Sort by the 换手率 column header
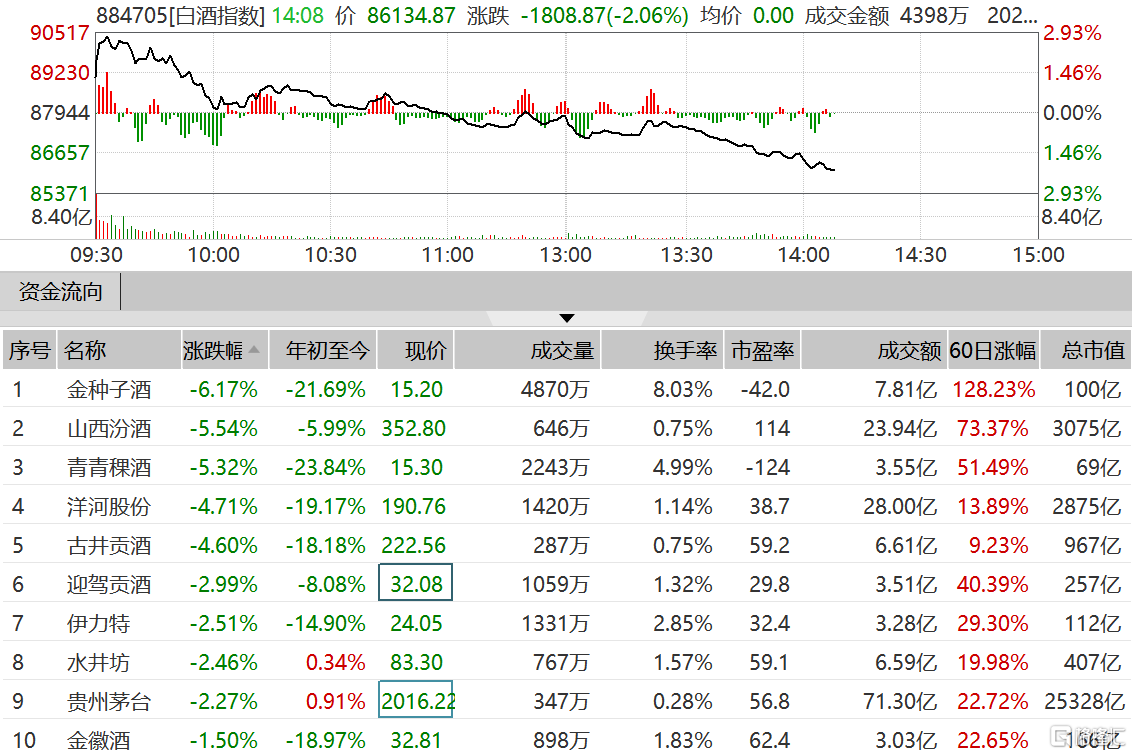This screenshot has height=754, width=1132. point(662,350)
